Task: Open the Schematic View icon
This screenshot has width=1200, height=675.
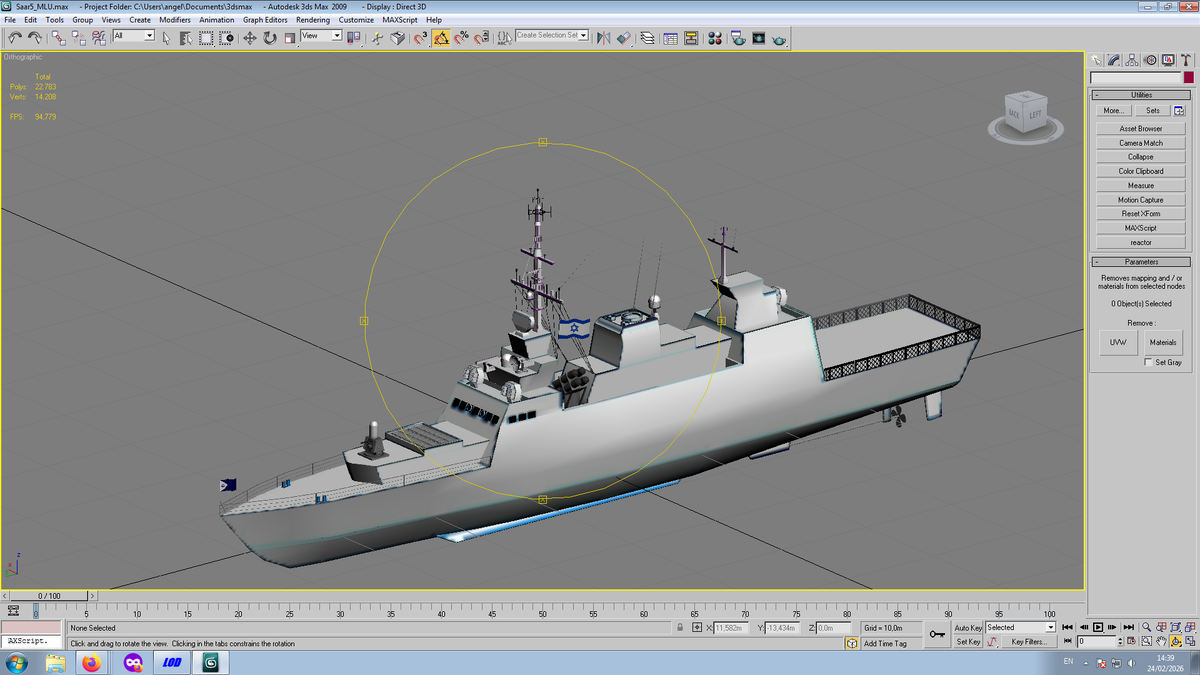Action: pyautogui.click(x=691, y=38)
